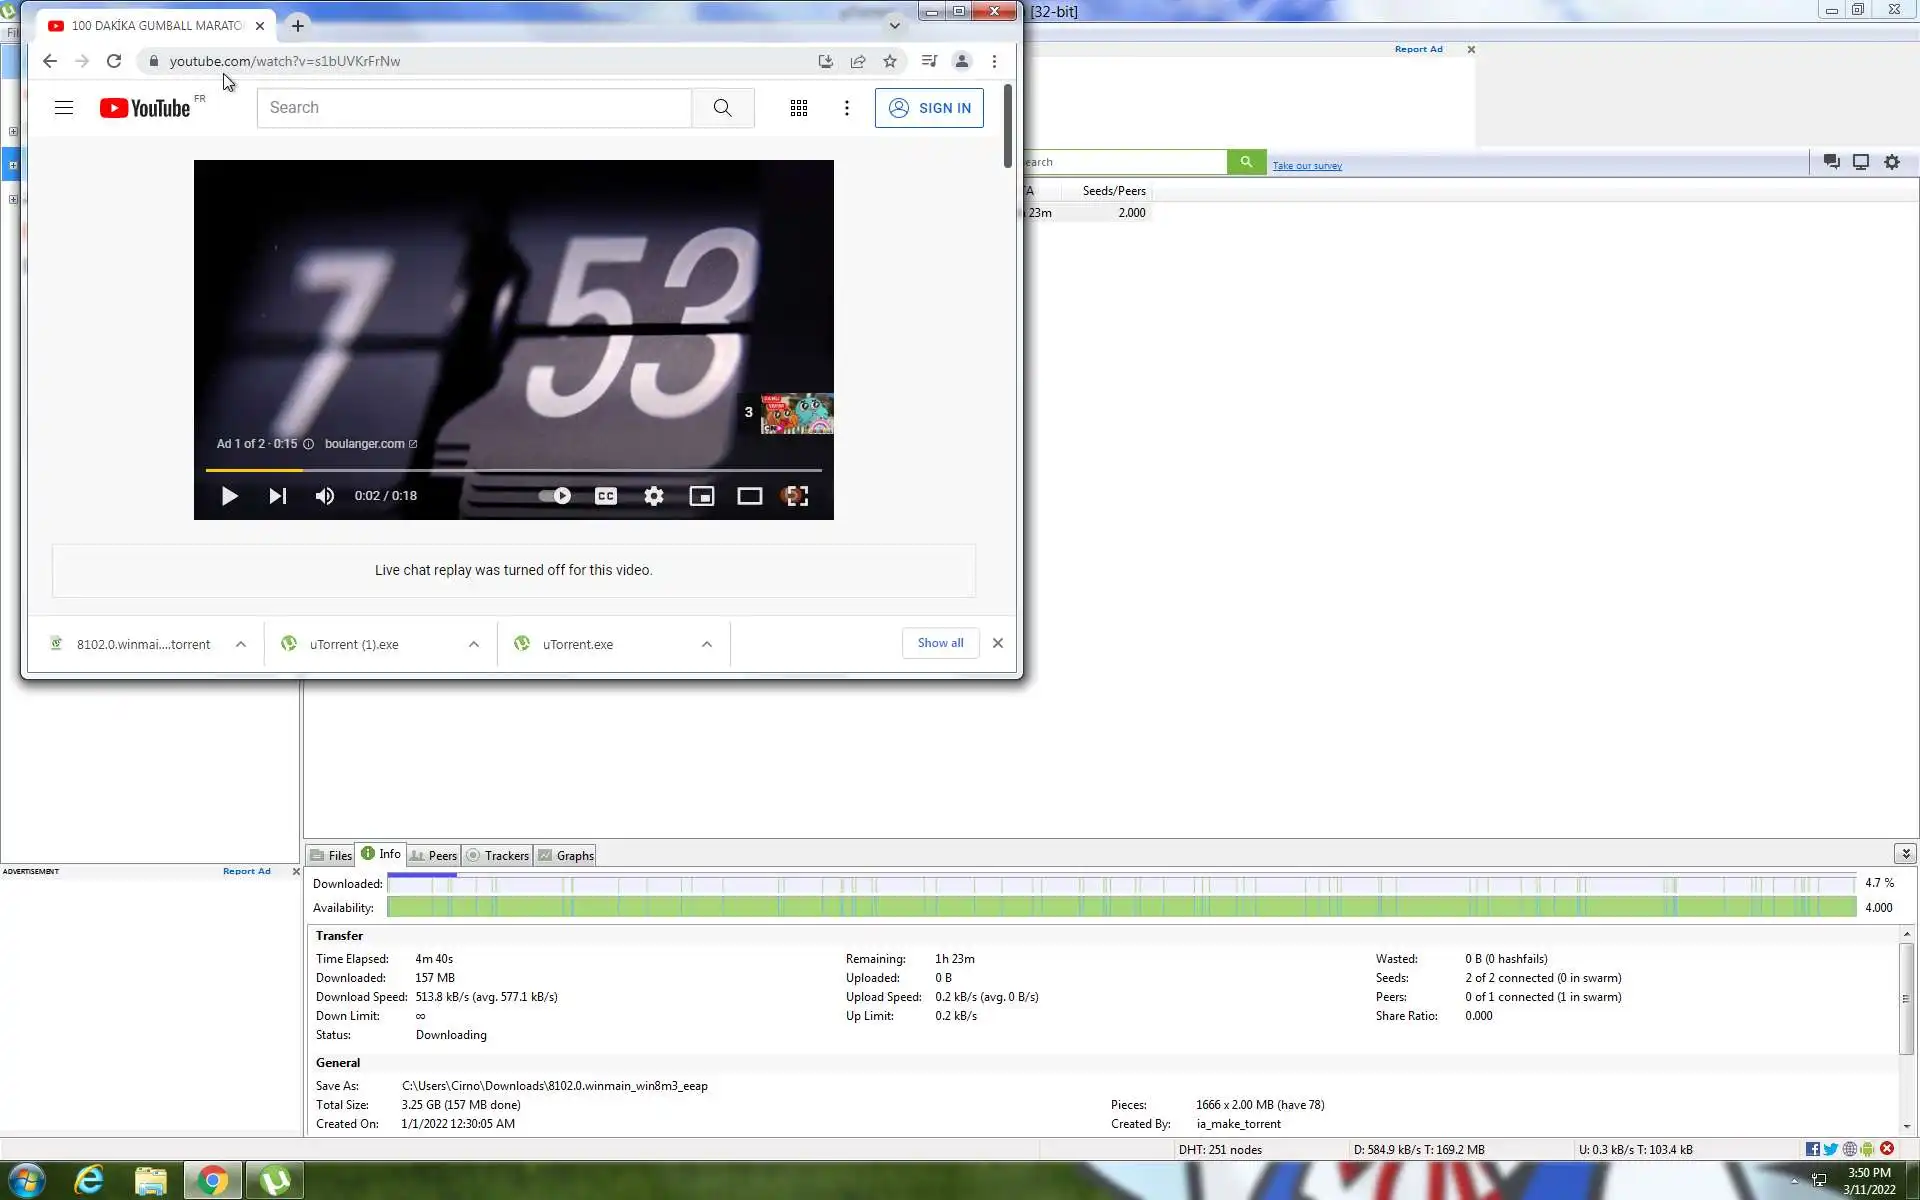Expand options for 8102.0.winmai torrent download

click(x=241, y=644)
